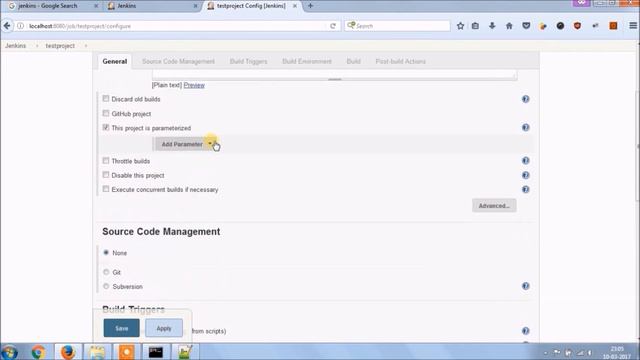Image resolution: width=640 pixels, height=360 pixels.
Task: Click the red shield extension icon
Action: (x=577, y=26)
